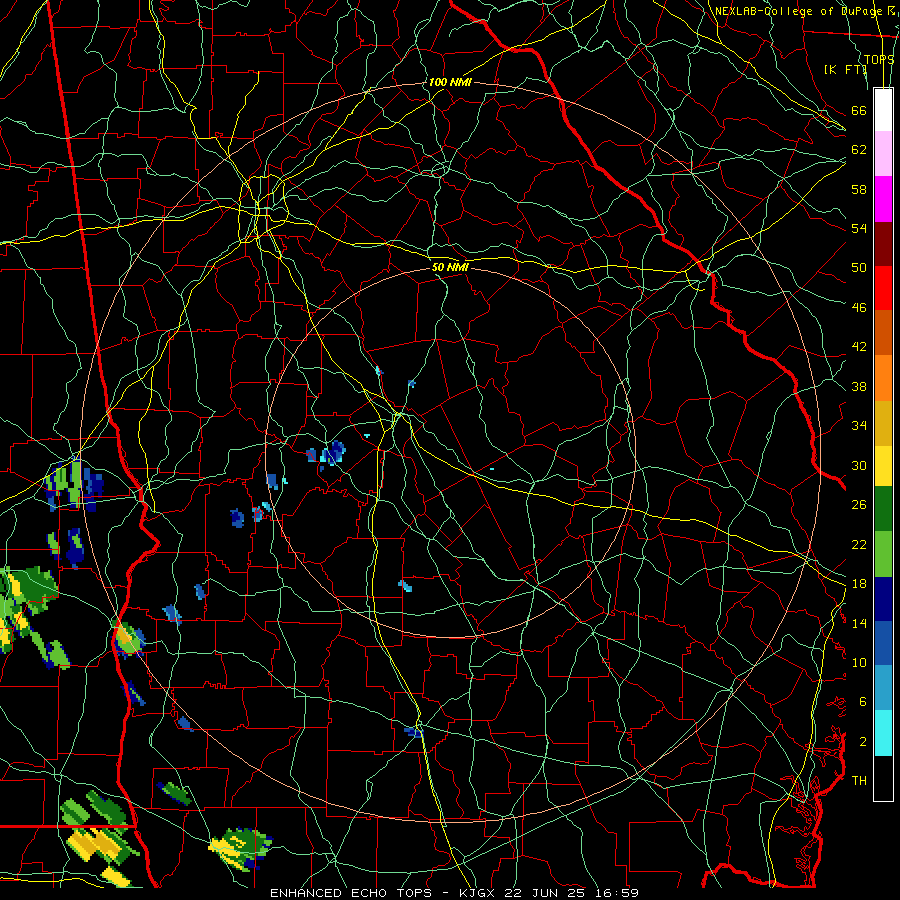This screenshot has height=900, width=900.
Task: Click the '38' legend value label
Action: (859, 386)
